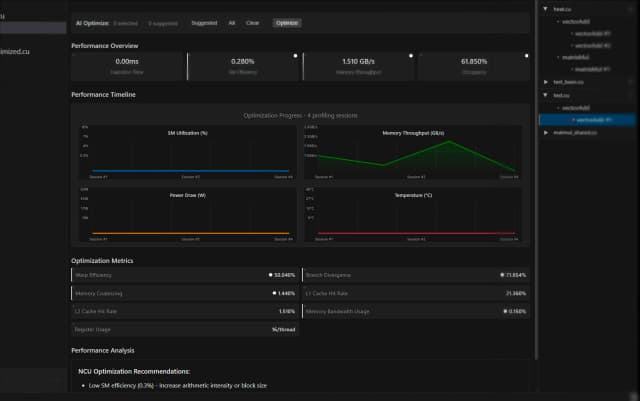Toggle the selection dot on SM Efficiency card
640x401 pixels.
pos(295,56)
